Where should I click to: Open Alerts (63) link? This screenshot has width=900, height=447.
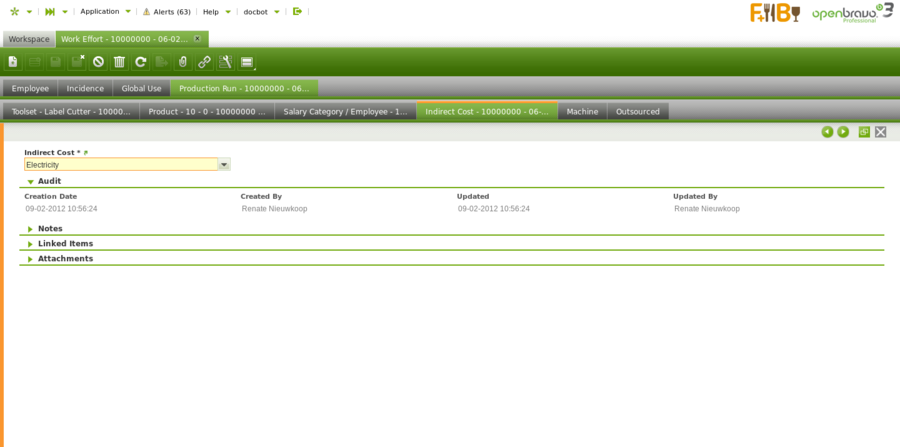166,11
